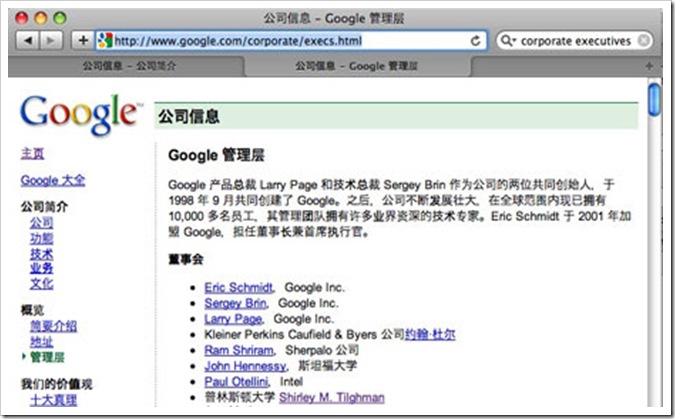Open the Eric Schmidt board member link
675x419 pixels.
pos(238,287)
